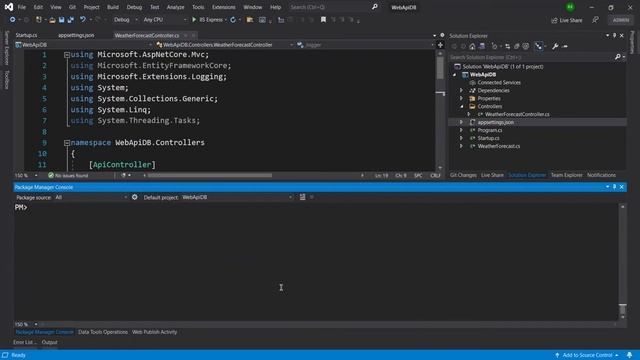
Task: Click the browser refresh icon in toolbar
Action: coord(233,20)
